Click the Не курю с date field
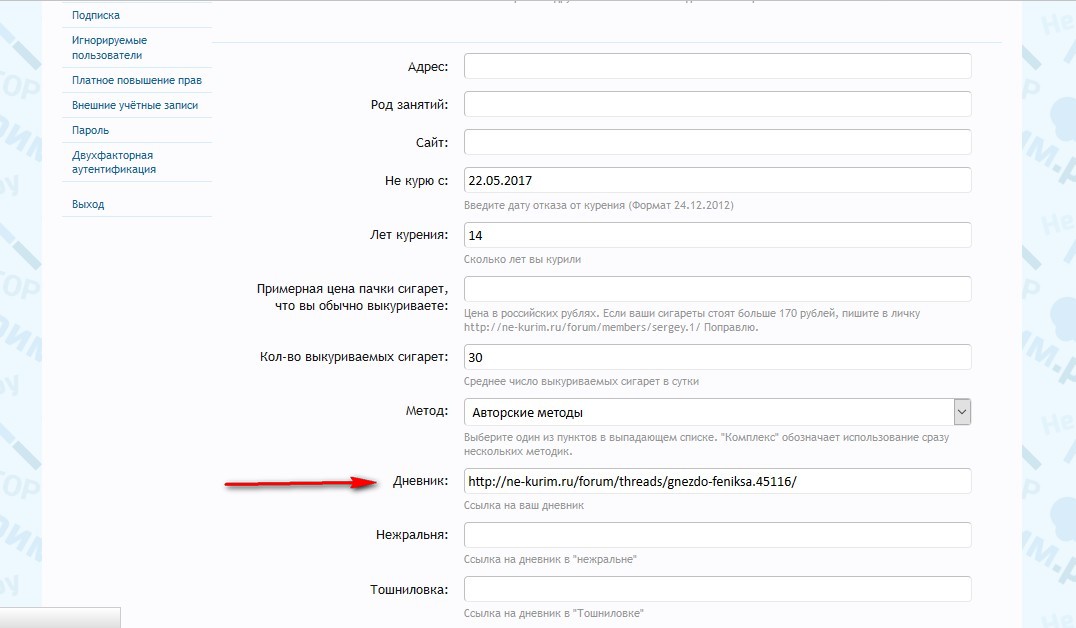This screenshot has width=1076, height=628. [x=717, y=181]
